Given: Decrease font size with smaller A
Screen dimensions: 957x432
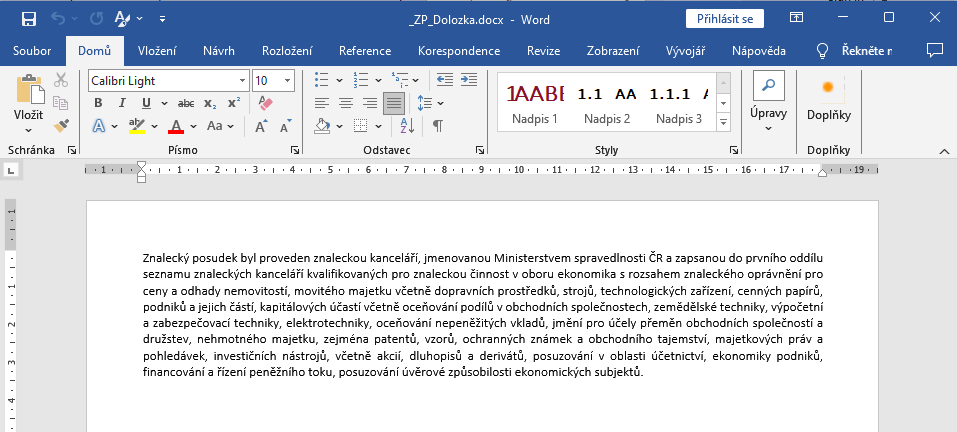Looking at the screenshot, I should coord(285,126).
